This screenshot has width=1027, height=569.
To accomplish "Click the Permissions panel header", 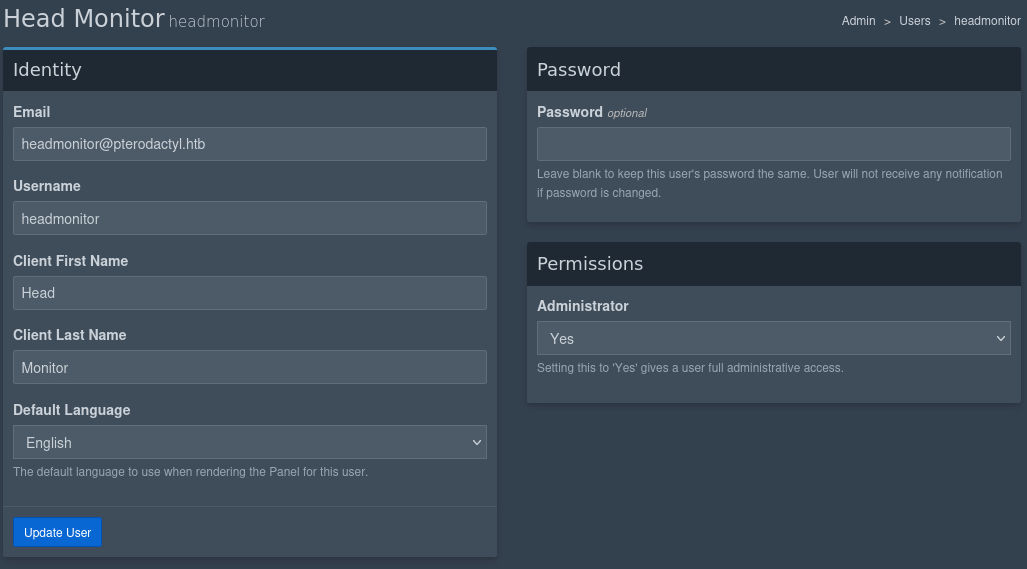I will 590,264.
